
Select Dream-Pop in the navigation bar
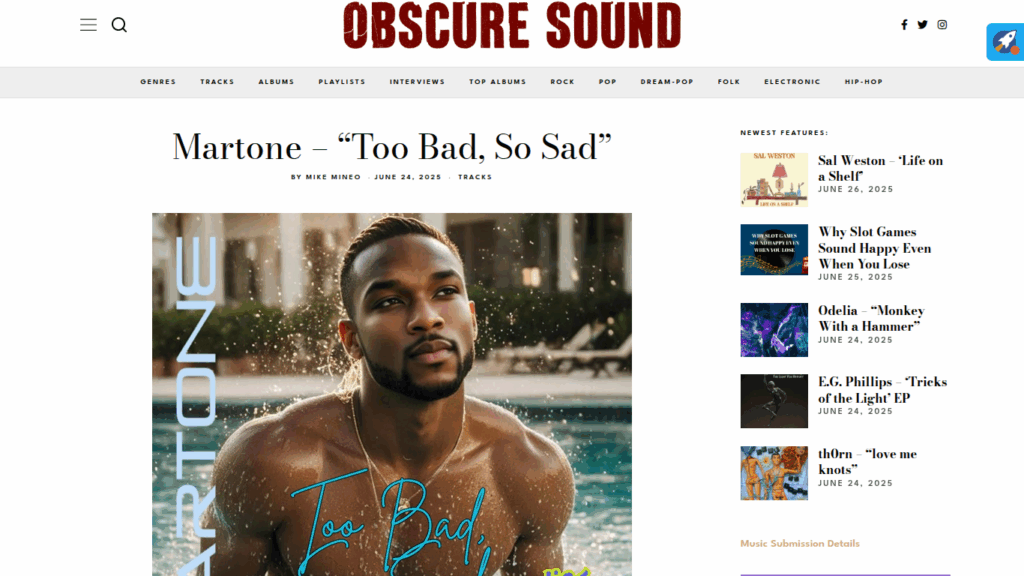click(667, 82)
